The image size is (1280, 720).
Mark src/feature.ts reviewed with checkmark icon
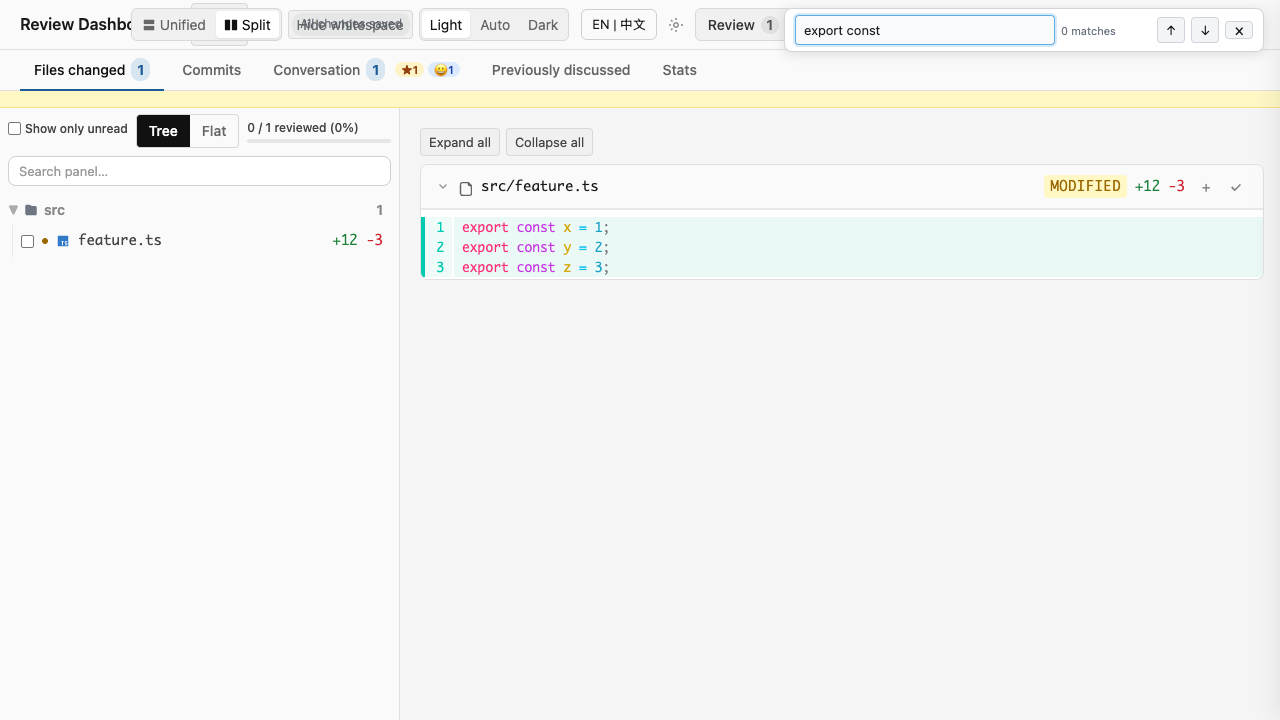coord(1236,187)
